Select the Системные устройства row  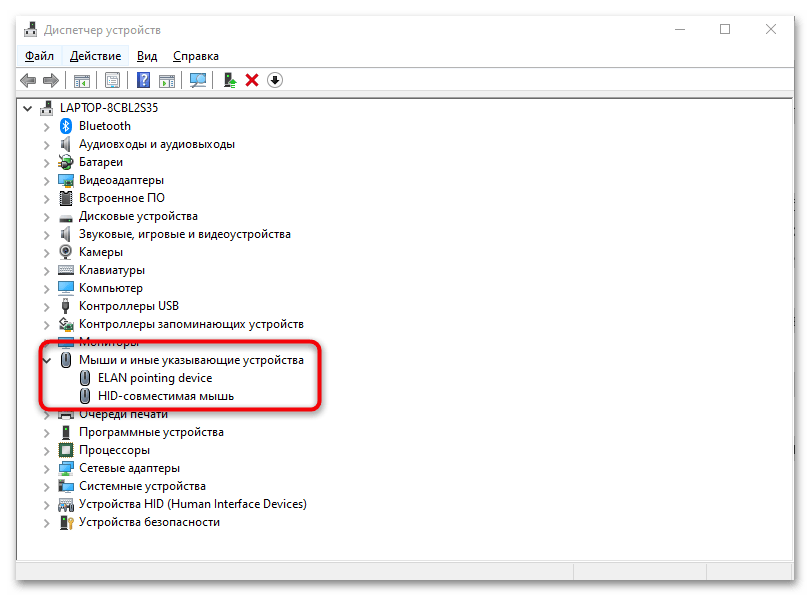coord(142,486)
